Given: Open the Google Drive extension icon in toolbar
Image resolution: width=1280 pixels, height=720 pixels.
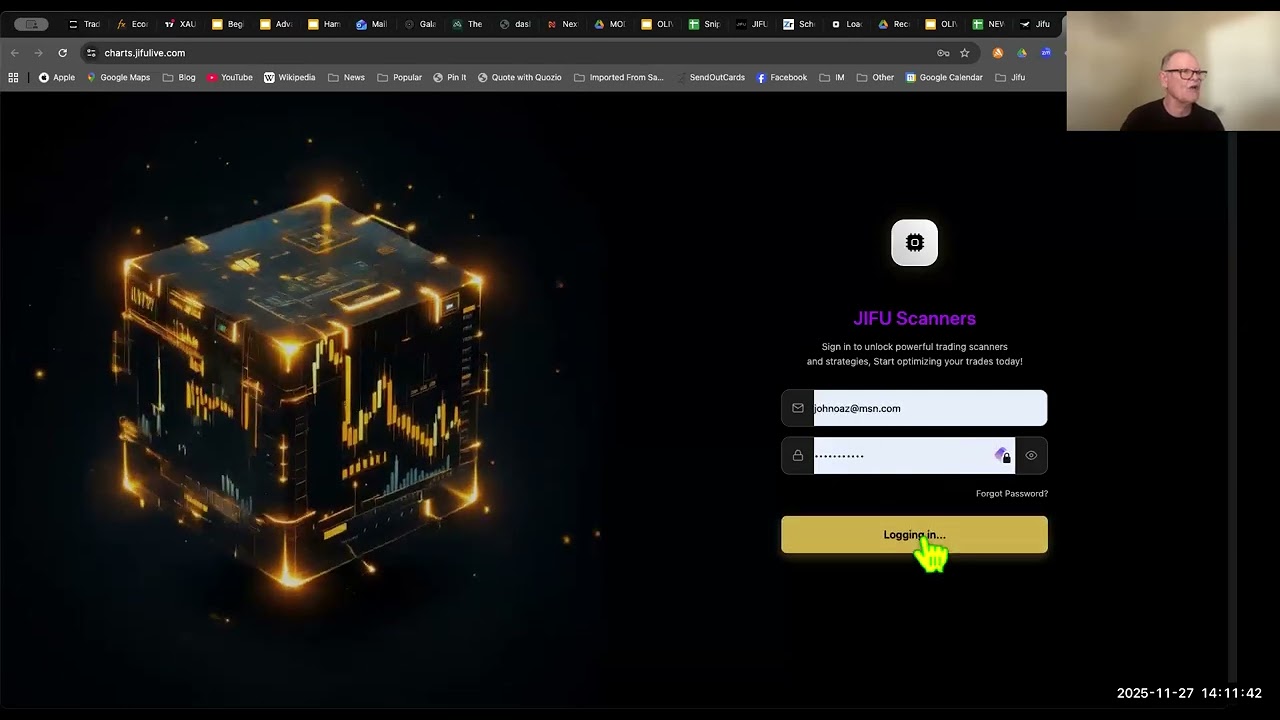Looking at the screenshot, I should coord(1021,53).
